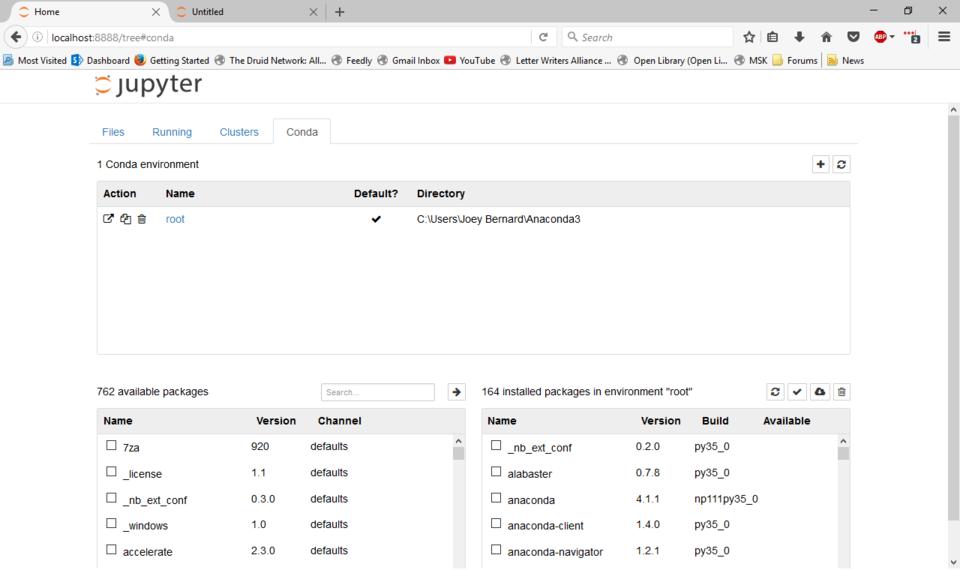Click the cloud download update packages icon
The width and height of the screenshot is (960, 570).
click(819, 392)
